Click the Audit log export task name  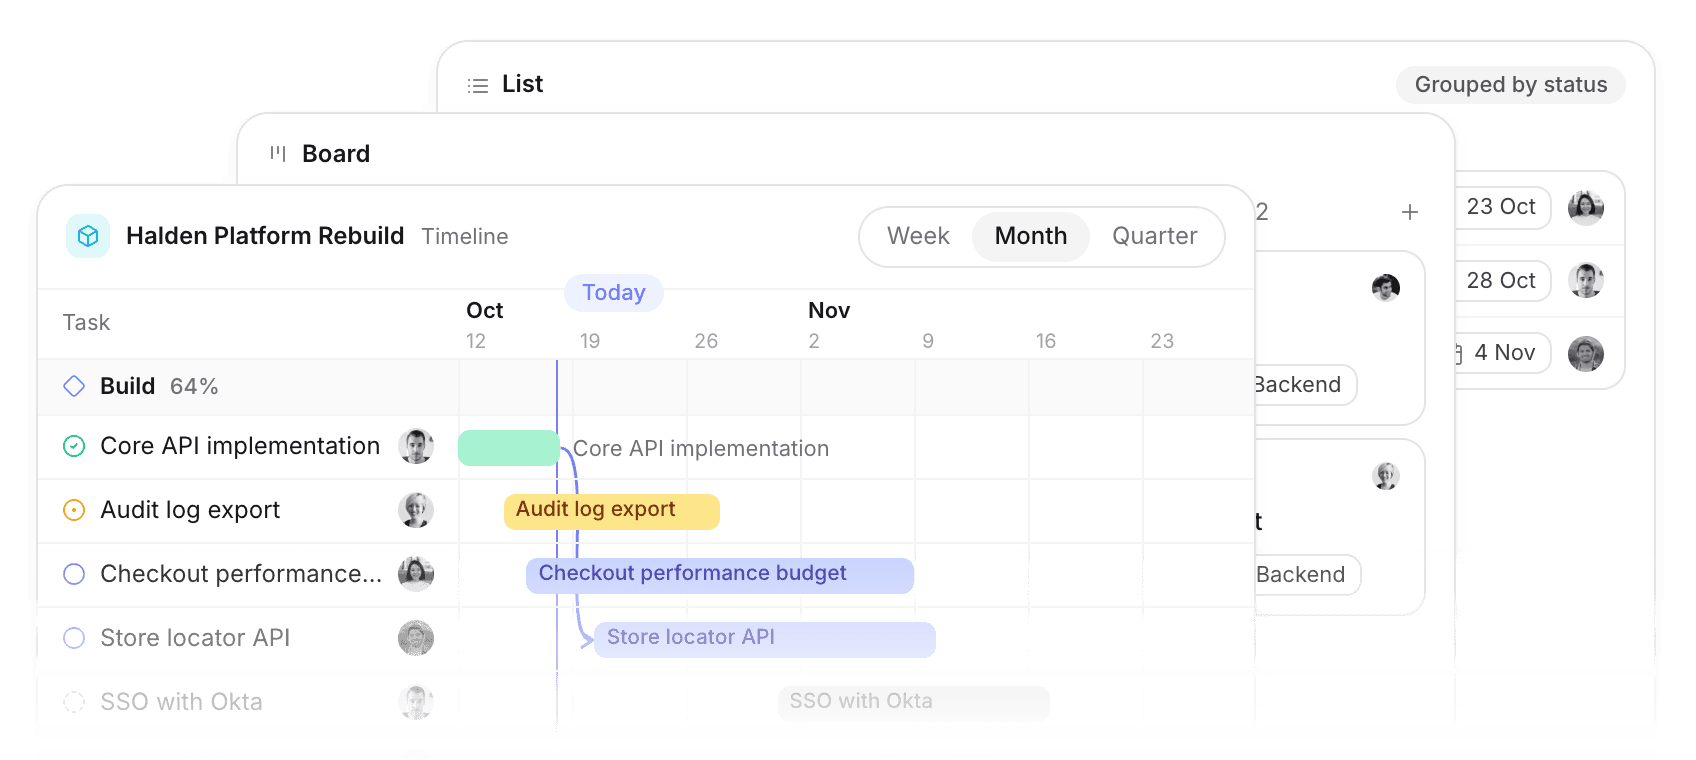click(190, 510)
